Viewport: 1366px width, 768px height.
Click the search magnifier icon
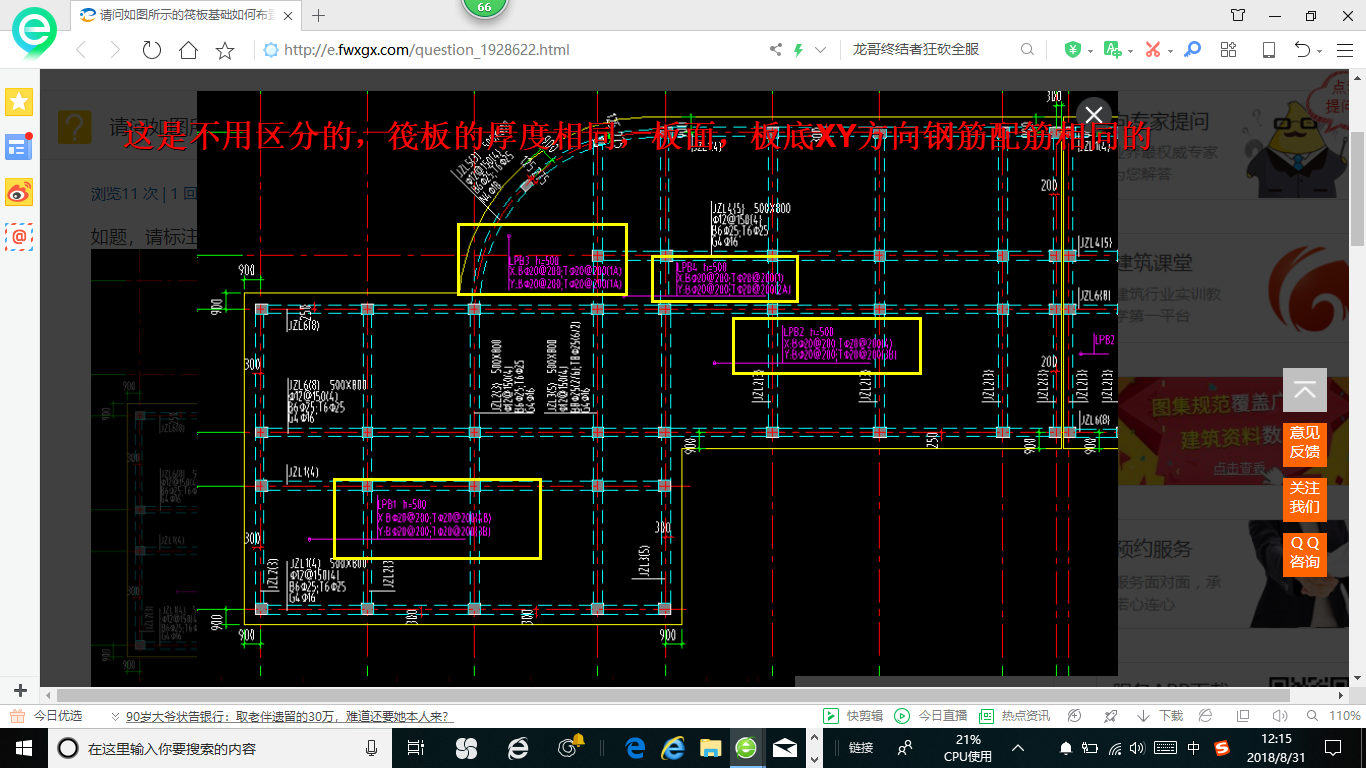(x=1027, y=50)
